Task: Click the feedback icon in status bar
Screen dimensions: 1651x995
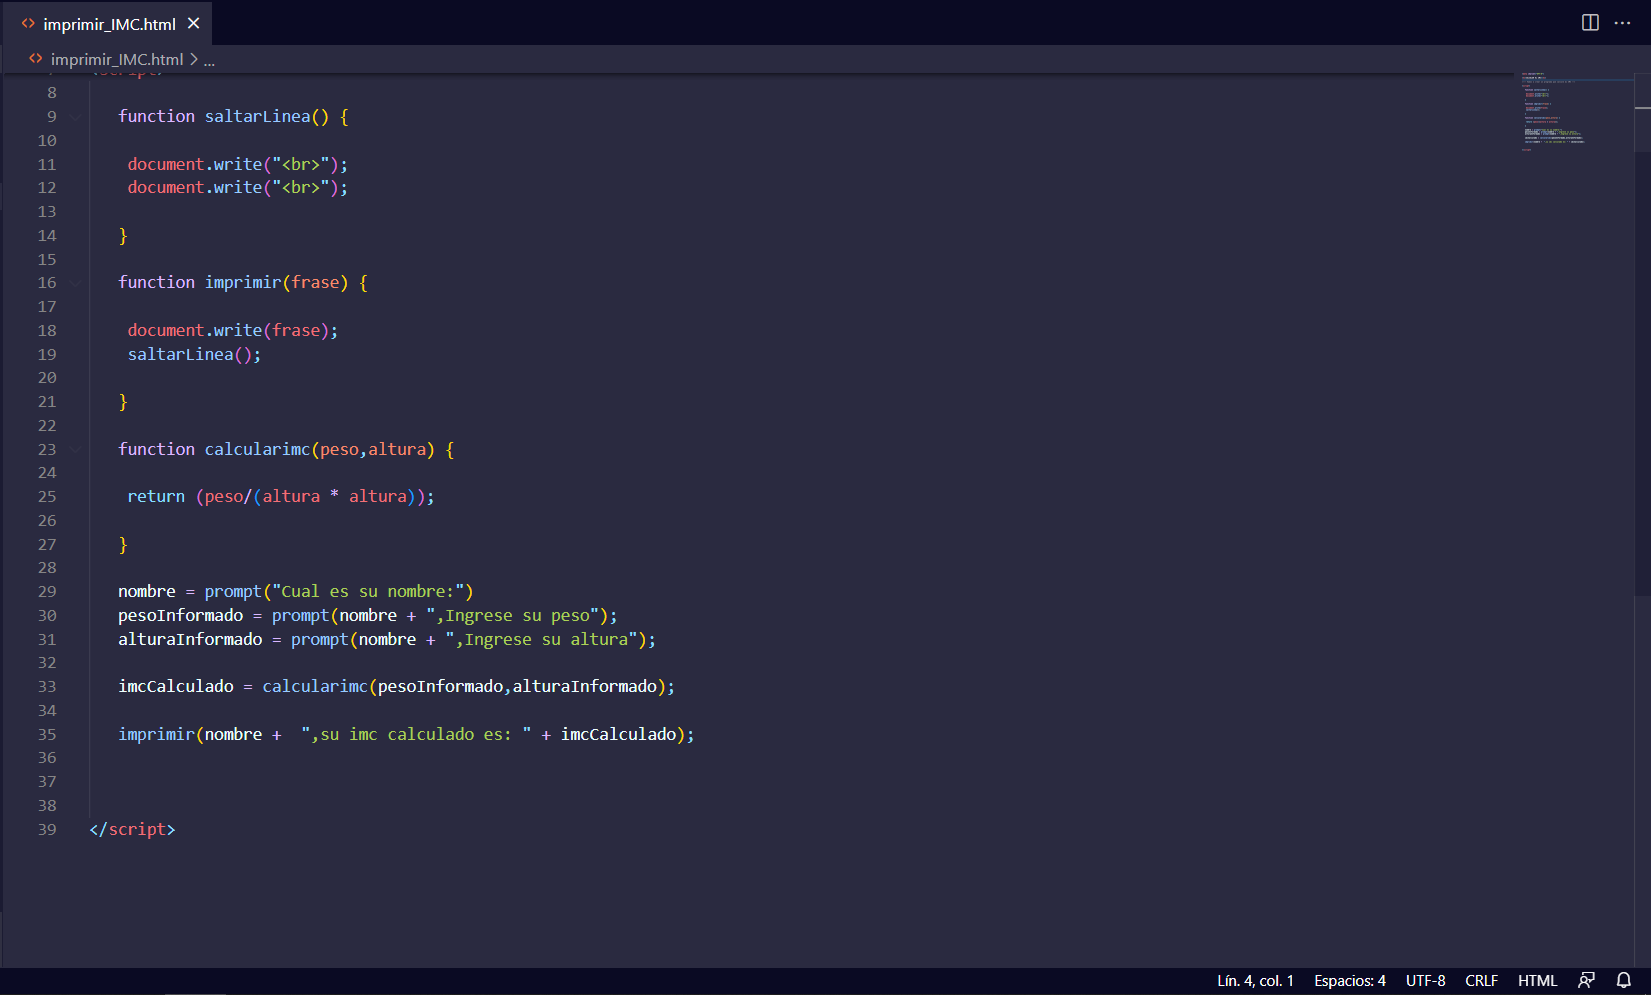Action: [x=1586, y=980]
